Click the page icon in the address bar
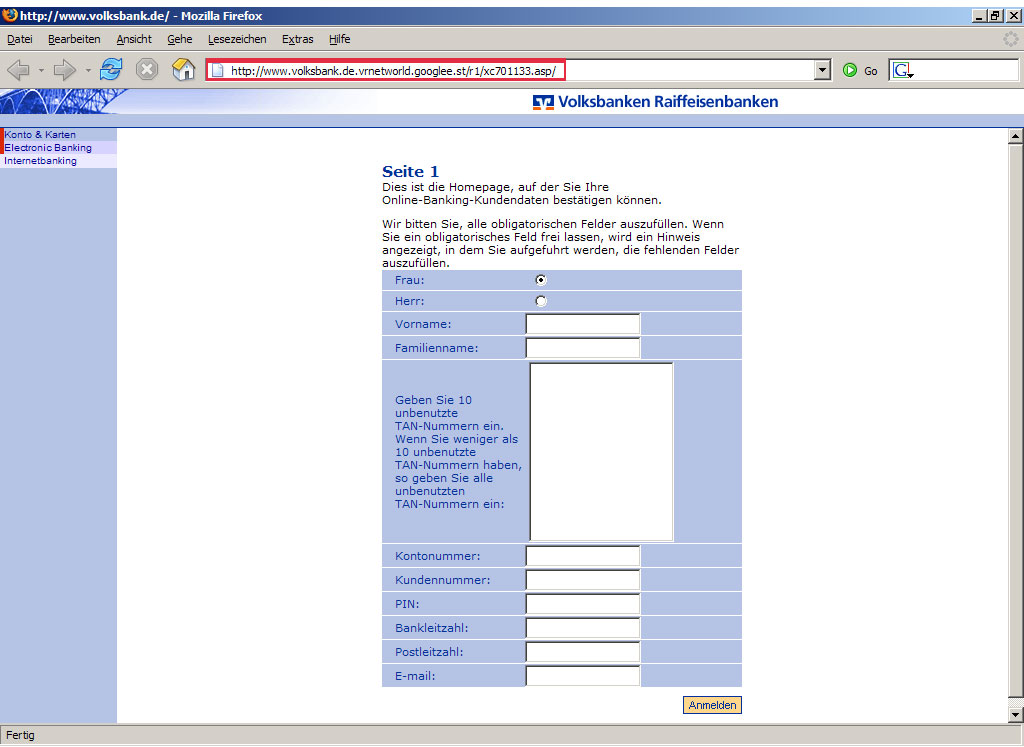This screenshot has width=1024, height=747. pyautogui.click(x=217, y=70)
